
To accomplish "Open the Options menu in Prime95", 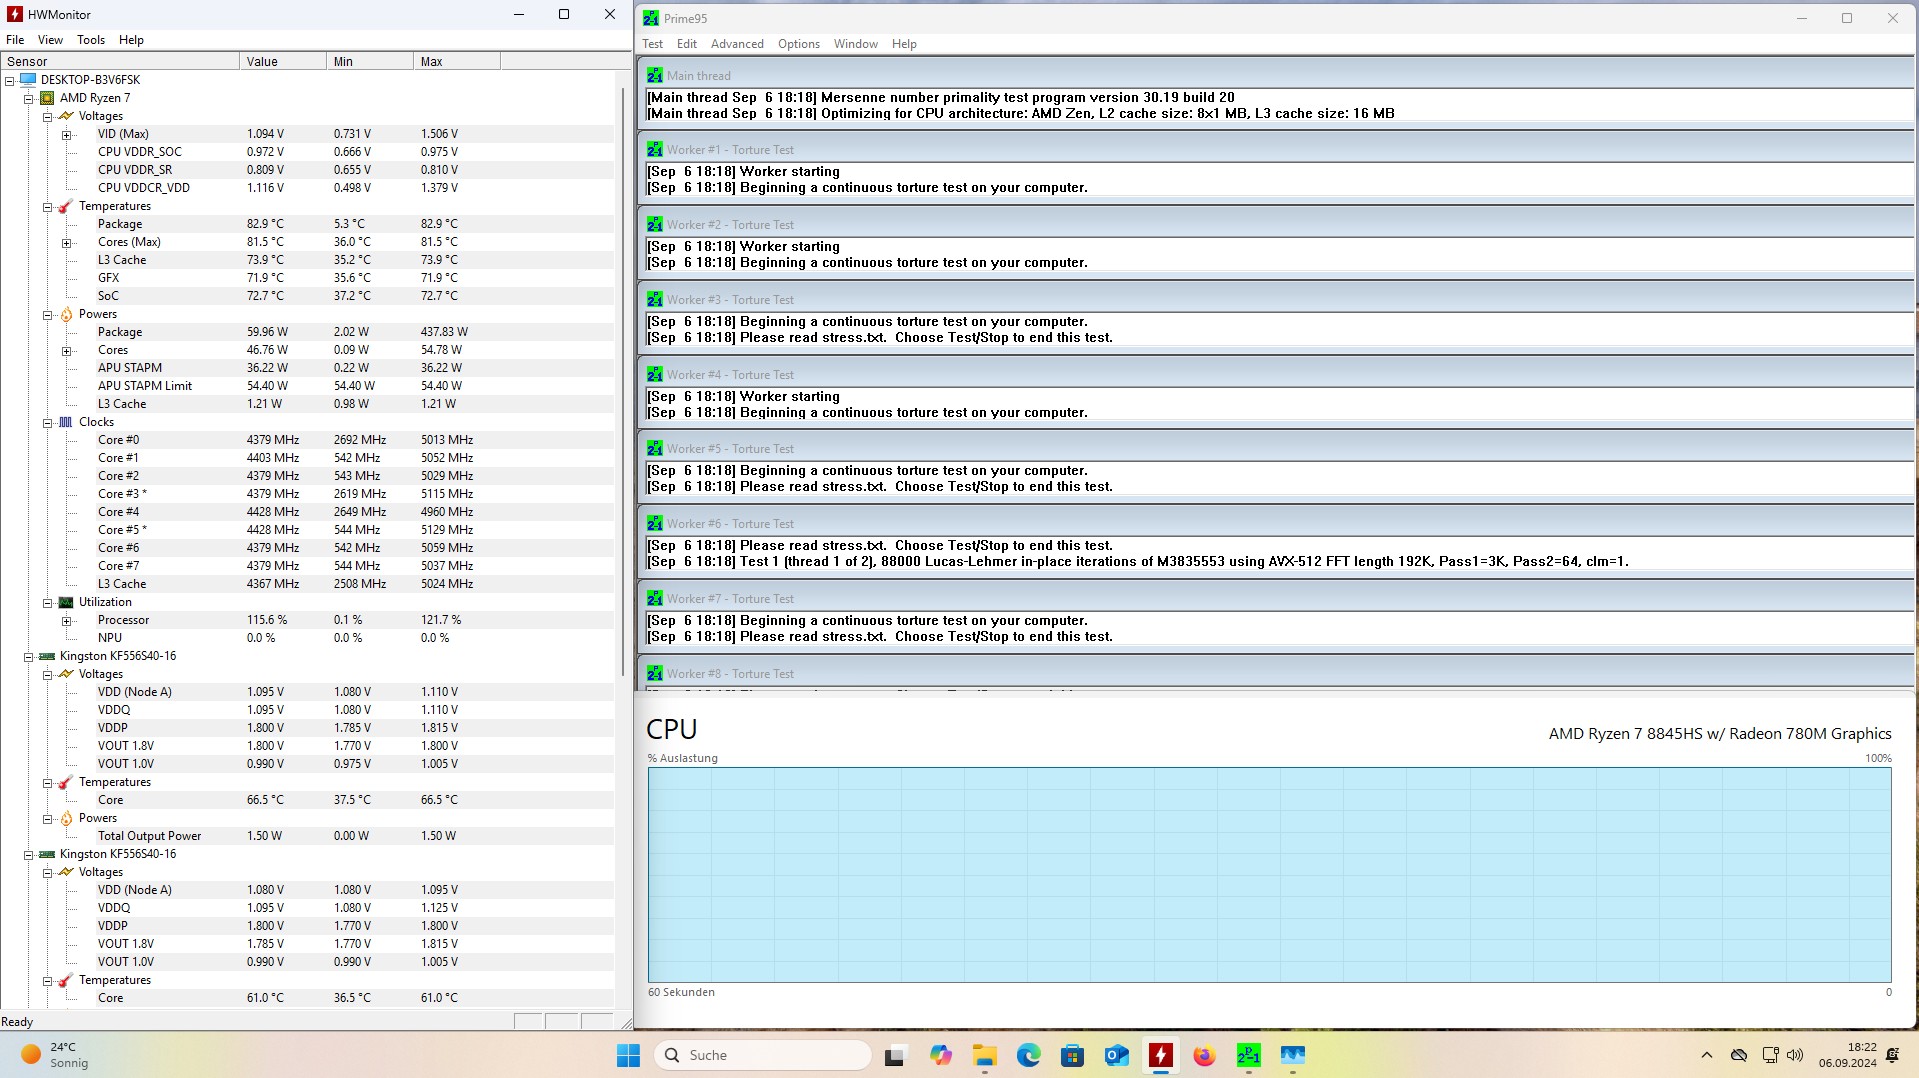I will (x=799, y=44).
